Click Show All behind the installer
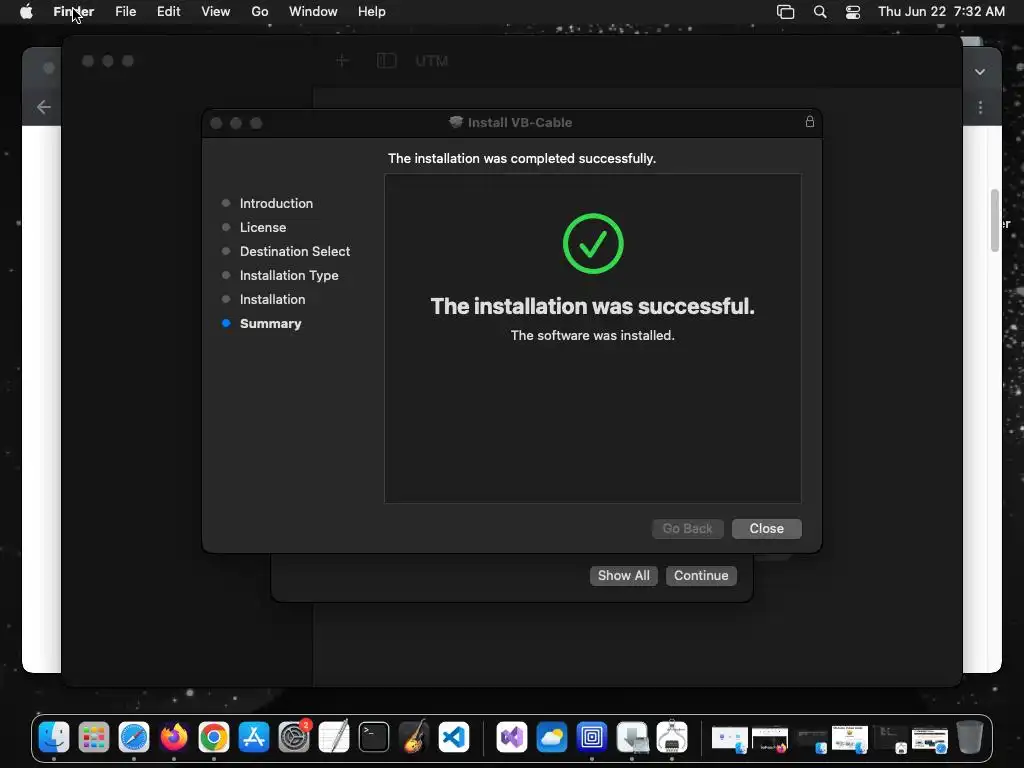1024x768 pixels. tap(624, 575)
